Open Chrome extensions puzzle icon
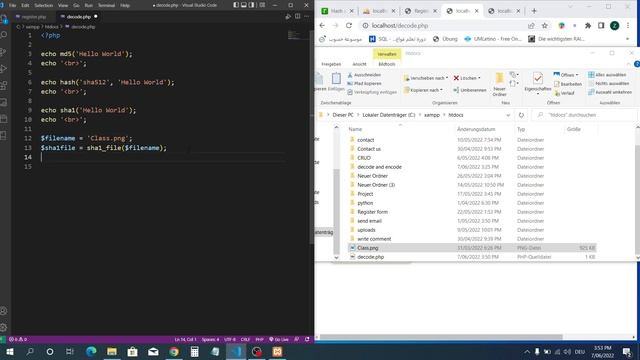This screenshot has height=360, width=640. point(588,25)
